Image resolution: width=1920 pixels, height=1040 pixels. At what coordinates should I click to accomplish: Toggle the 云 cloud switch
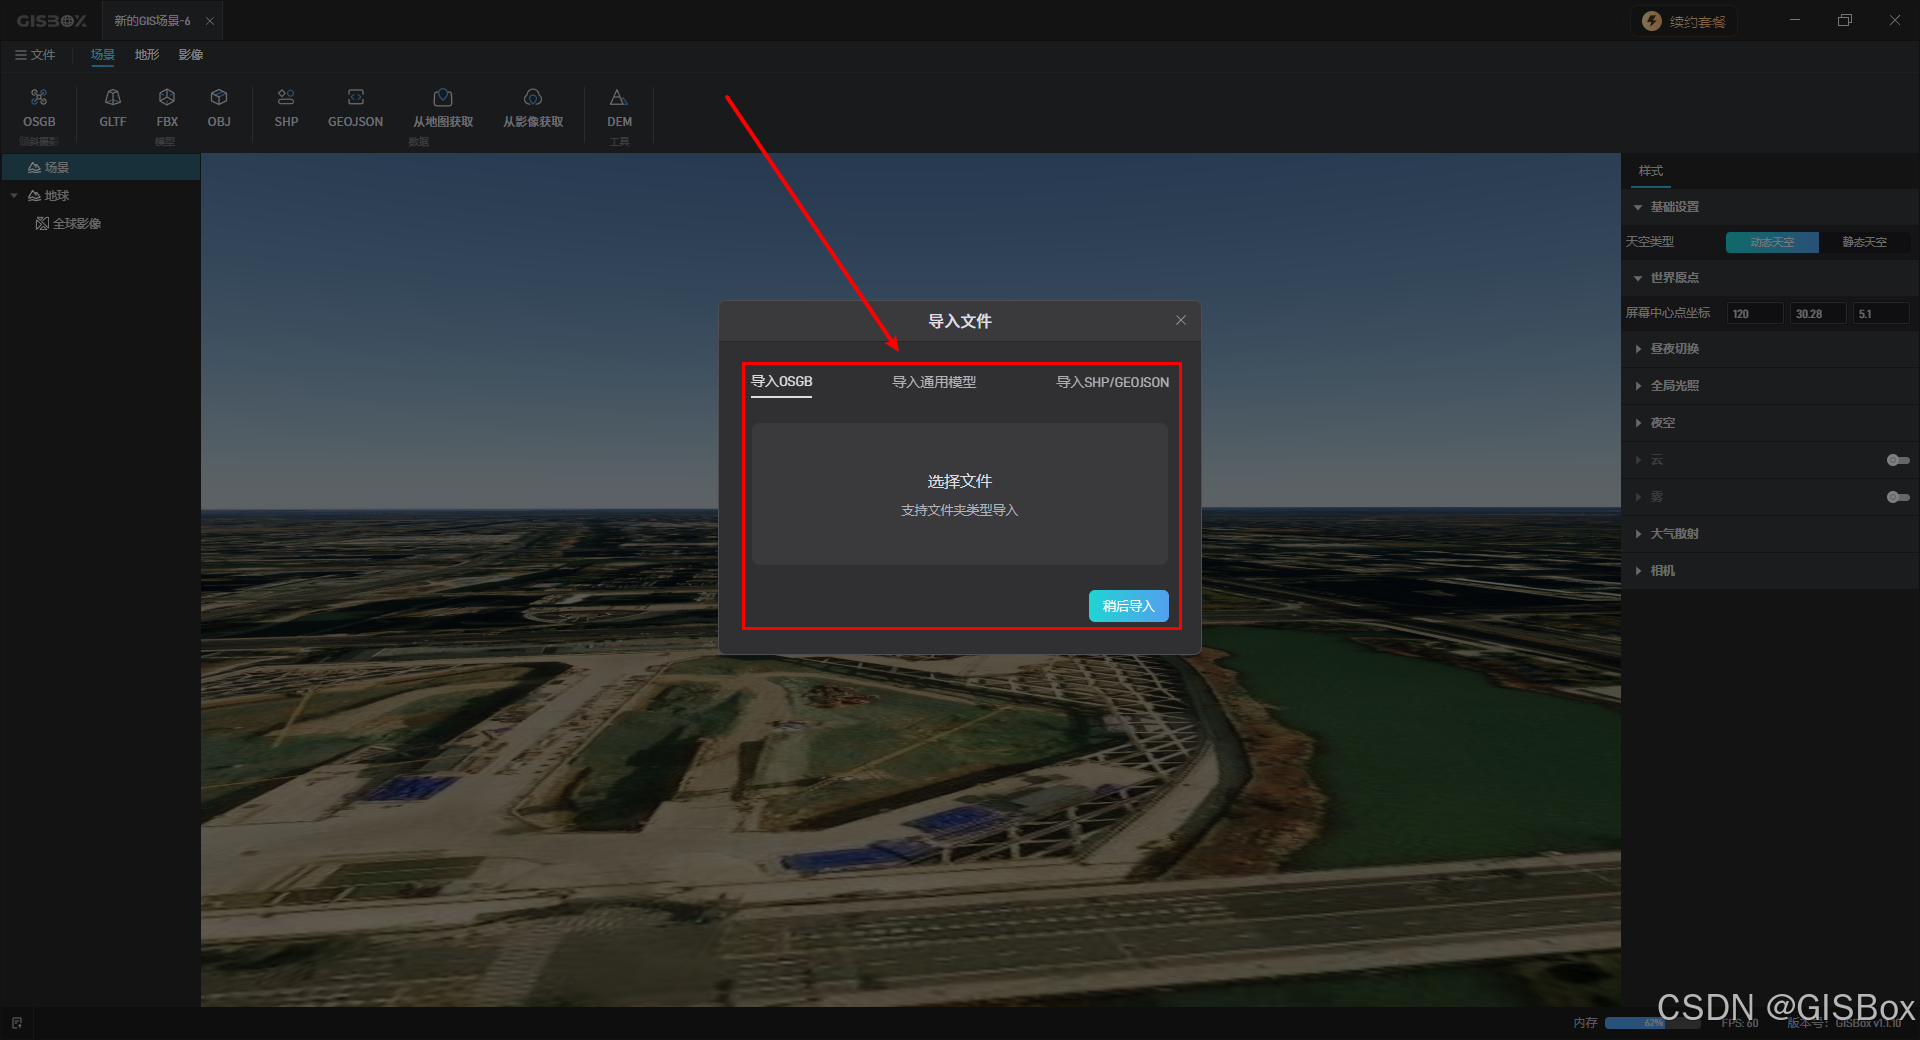(1898, 460)
